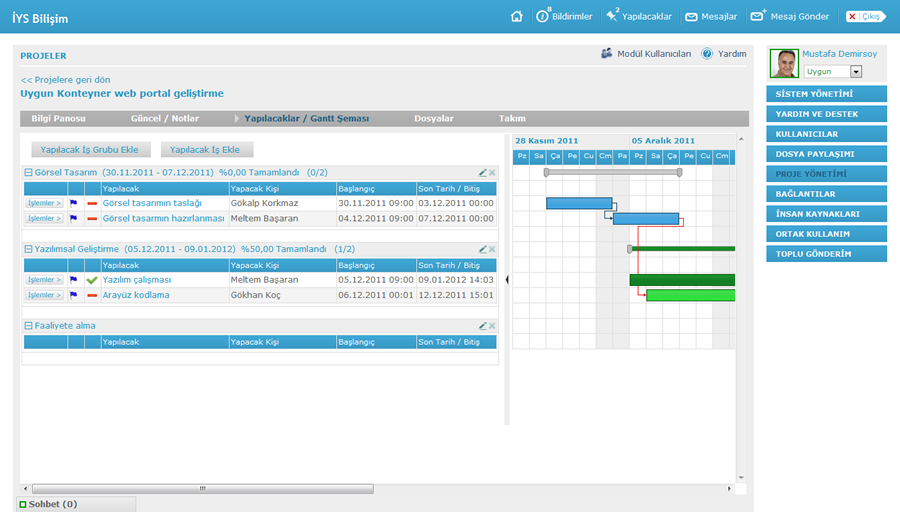Delete the Faaliyete alma group with X icon
This screenshot has width=900, height=512.
pyautogui.click(x=492, y=326)
